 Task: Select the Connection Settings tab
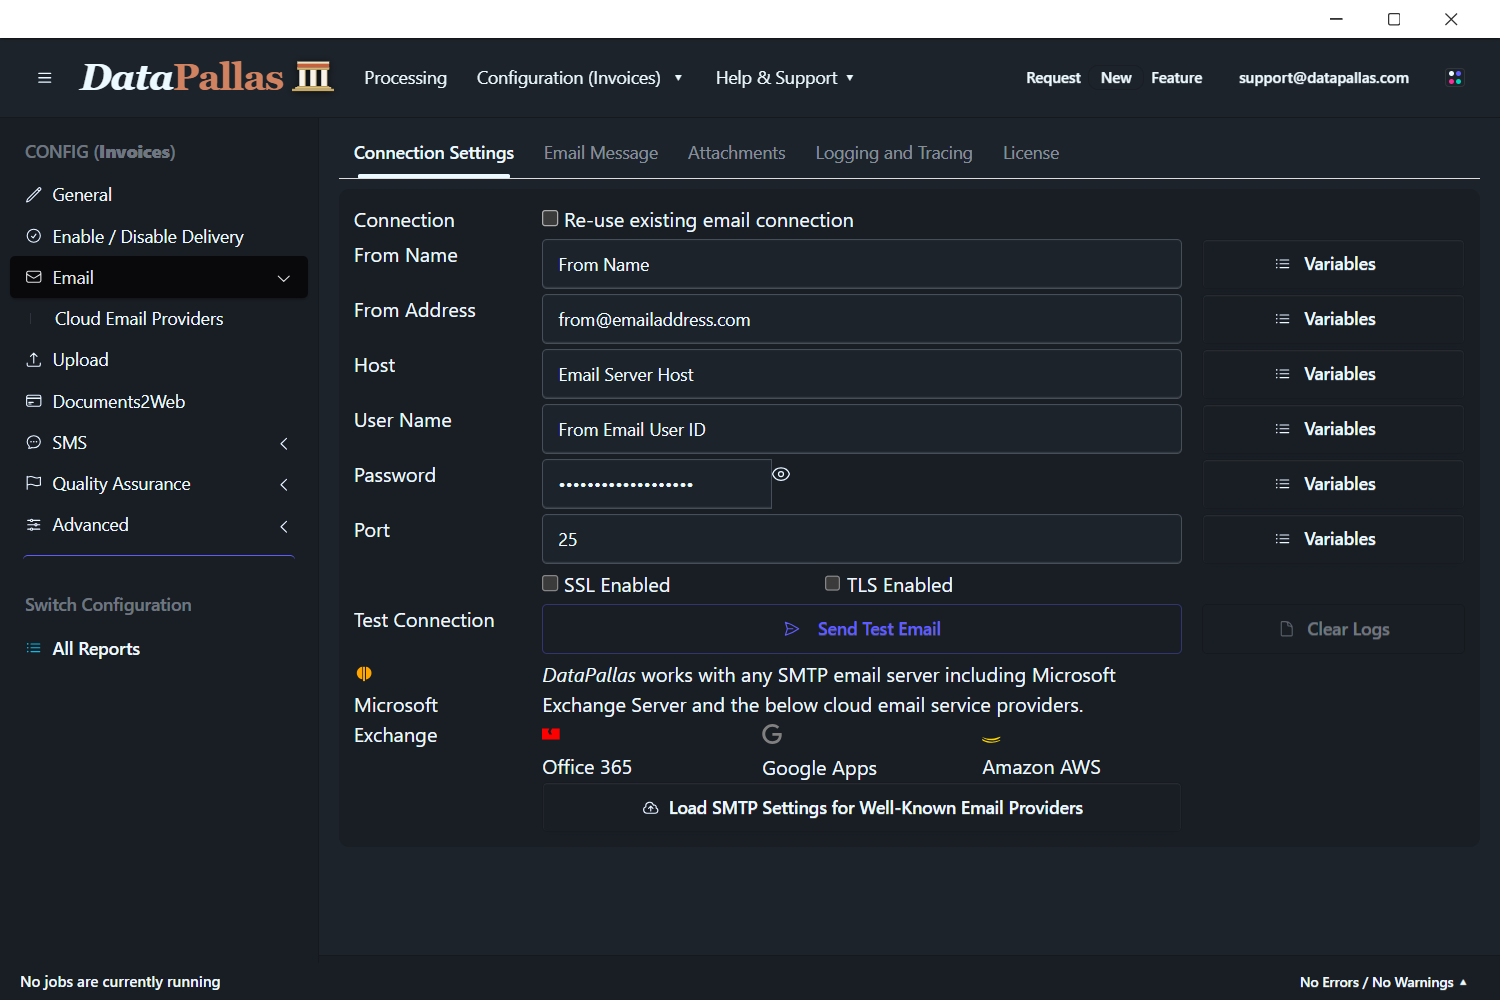pyautogui.click(x=434, y=153)
